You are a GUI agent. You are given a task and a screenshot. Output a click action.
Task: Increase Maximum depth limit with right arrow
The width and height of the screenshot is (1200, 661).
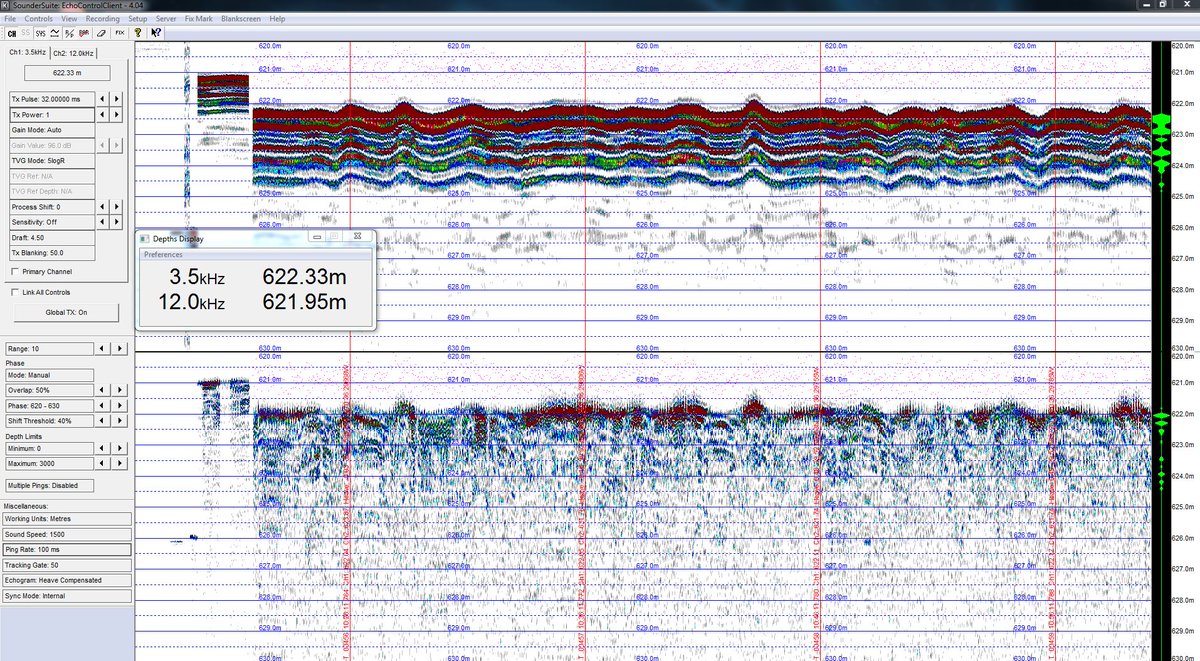tap(119, 463)
